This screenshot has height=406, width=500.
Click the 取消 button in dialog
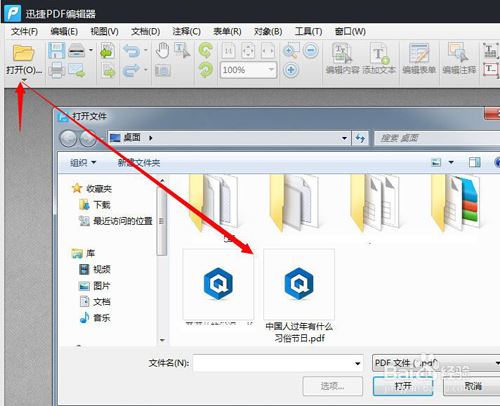point(473,386)
